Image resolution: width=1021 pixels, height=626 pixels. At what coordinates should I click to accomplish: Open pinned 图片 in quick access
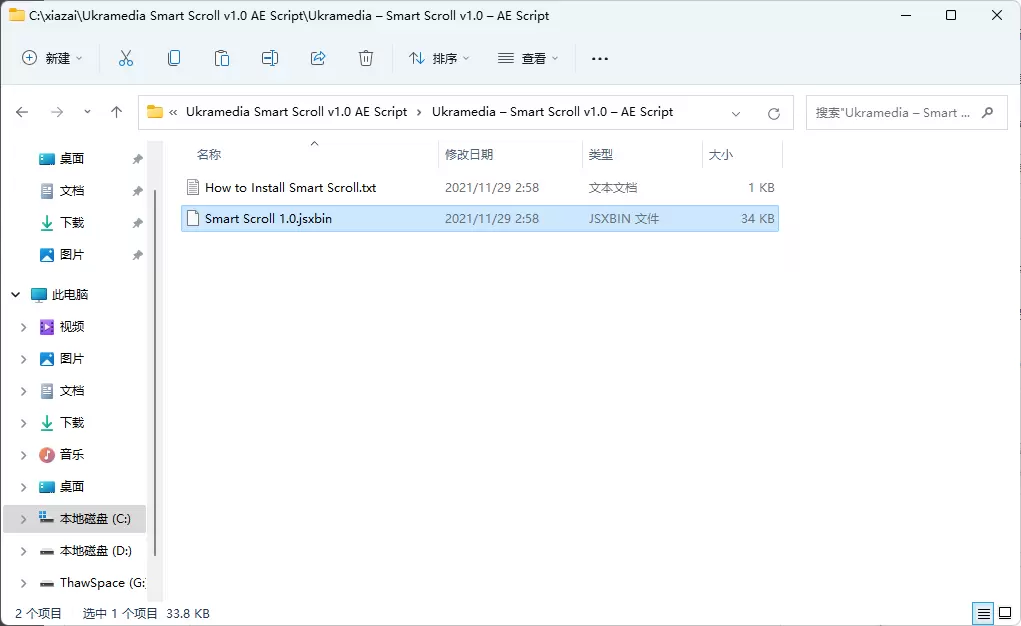click(72, 255)
